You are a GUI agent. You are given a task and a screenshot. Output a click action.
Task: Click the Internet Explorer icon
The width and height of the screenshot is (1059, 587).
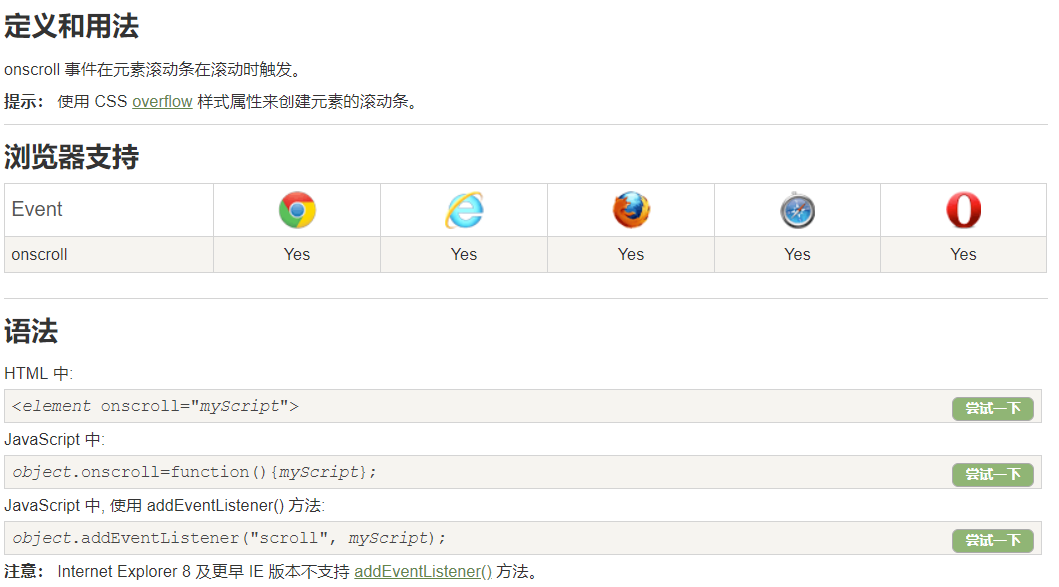click(x=464, y=210)
